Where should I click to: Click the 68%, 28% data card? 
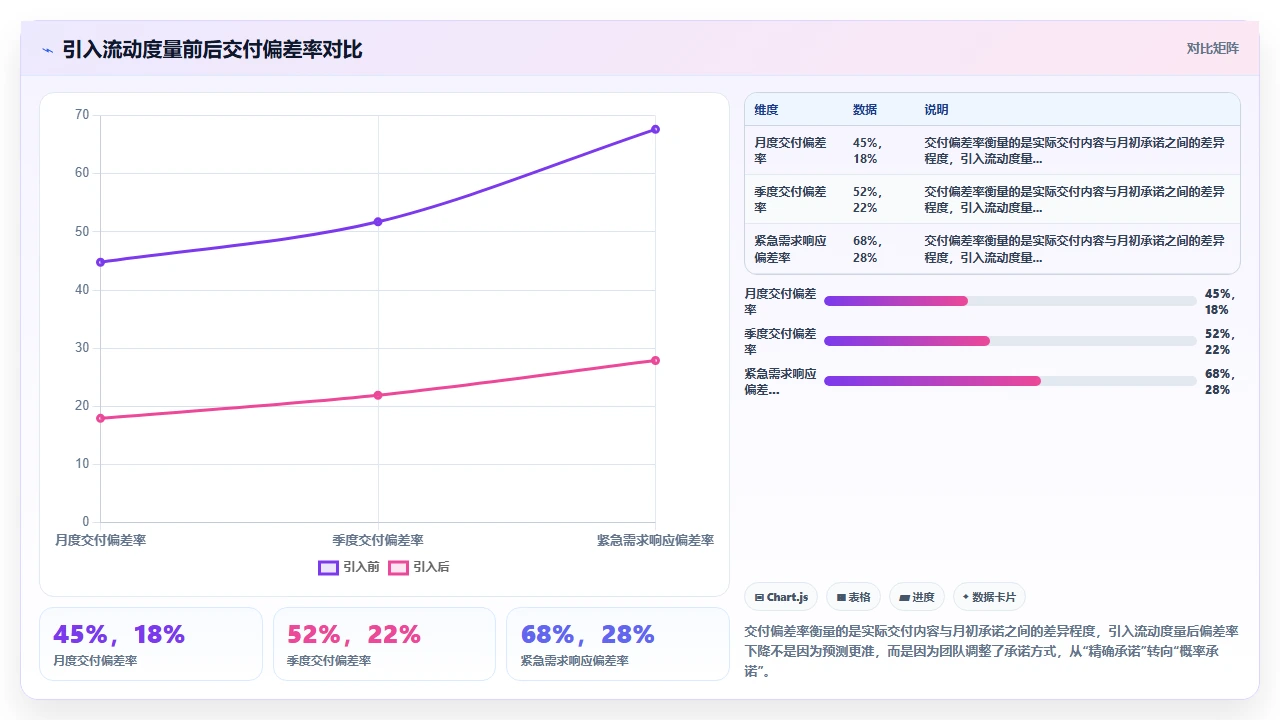pyautogui.click(x=618, y=644)
